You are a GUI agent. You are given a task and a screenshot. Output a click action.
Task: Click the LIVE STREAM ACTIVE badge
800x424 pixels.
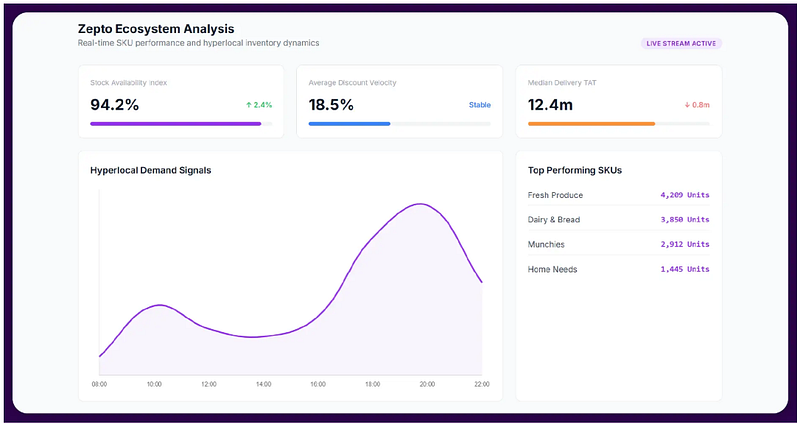pyautogui.click(x=681, y=44)
